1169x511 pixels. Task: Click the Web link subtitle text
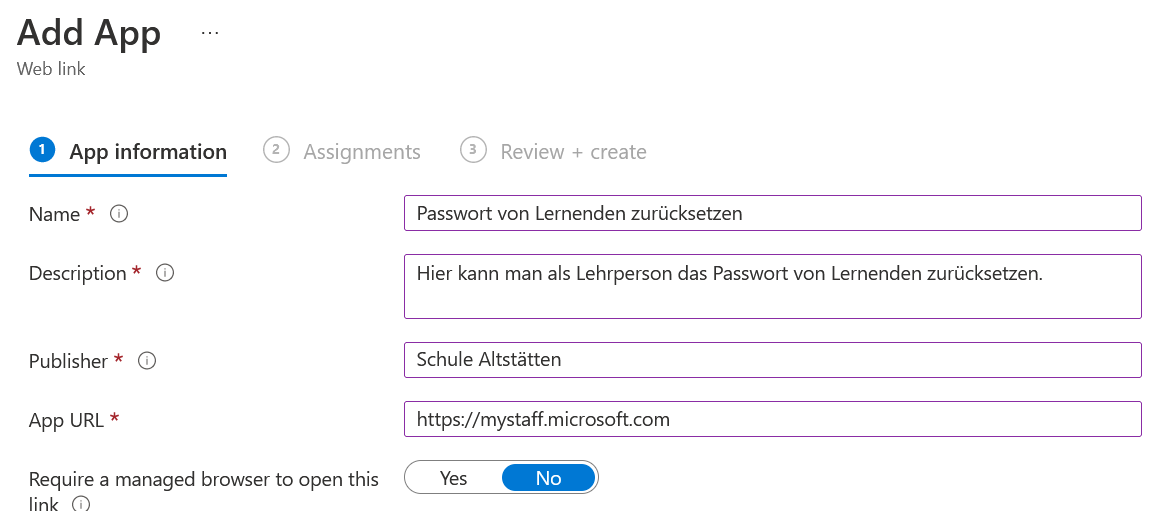pos(51,70)
